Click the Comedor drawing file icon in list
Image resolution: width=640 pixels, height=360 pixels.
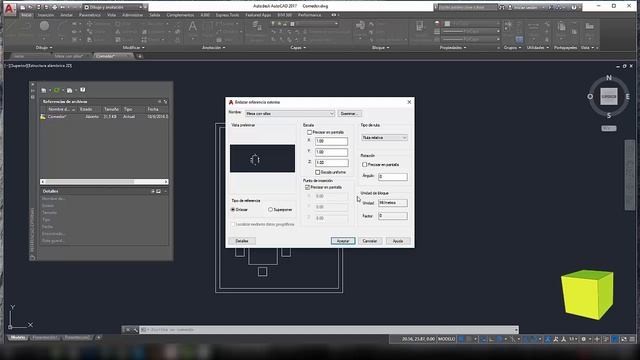pyautogui.click(x=43, y=117)
